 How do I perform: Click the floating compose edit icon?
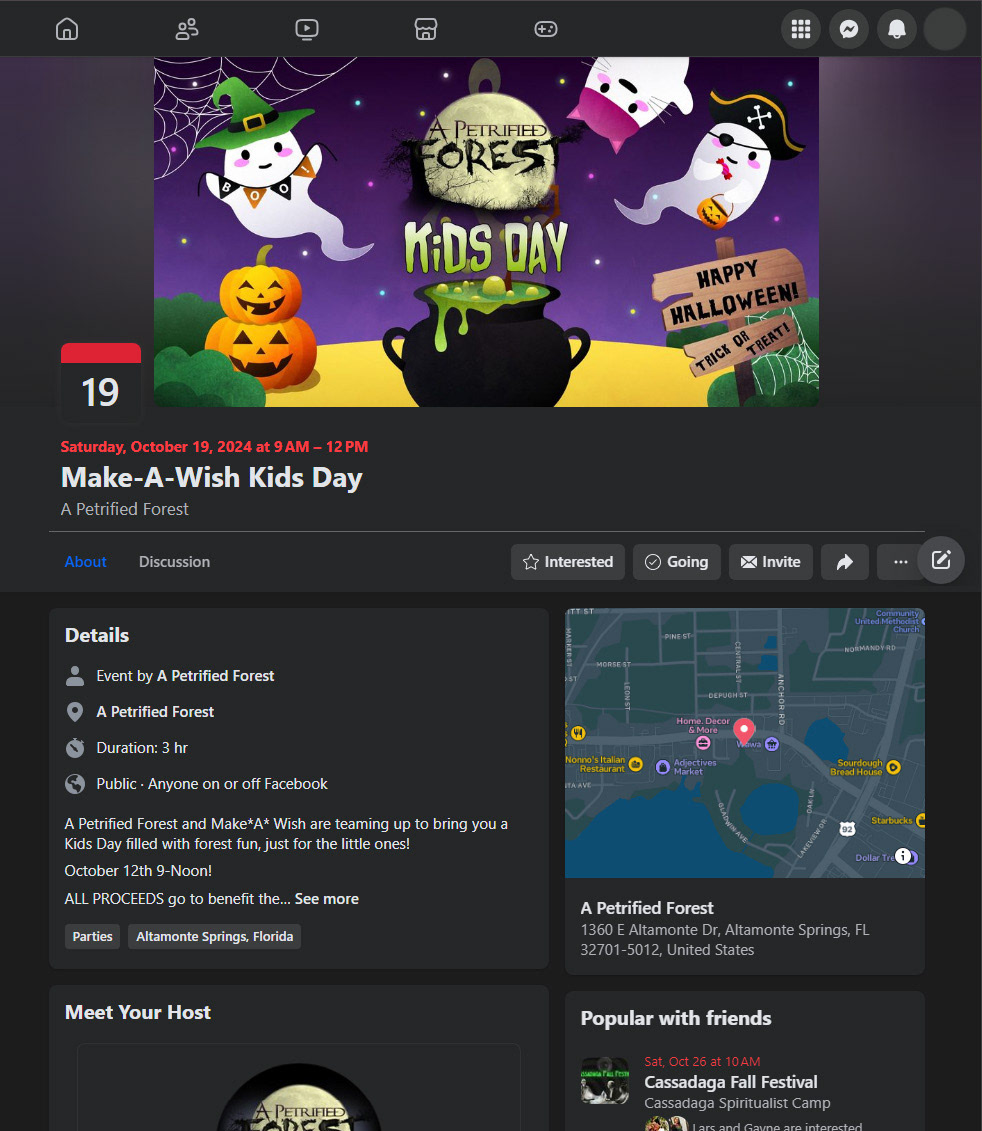coord(941,560)
